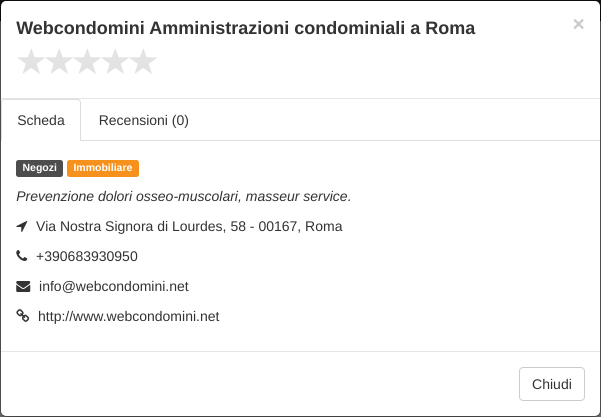Open the http://www.webcondomini.net link
Image resolution: width=601 pixels, height=417 pixels.
click(129, 317)
